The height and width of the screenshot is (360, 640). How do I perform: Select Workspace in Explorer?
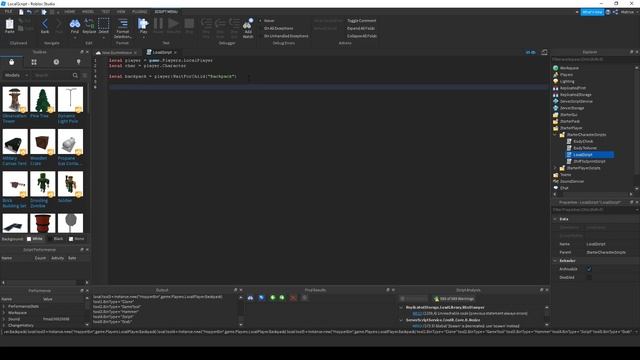coord(569,68)
